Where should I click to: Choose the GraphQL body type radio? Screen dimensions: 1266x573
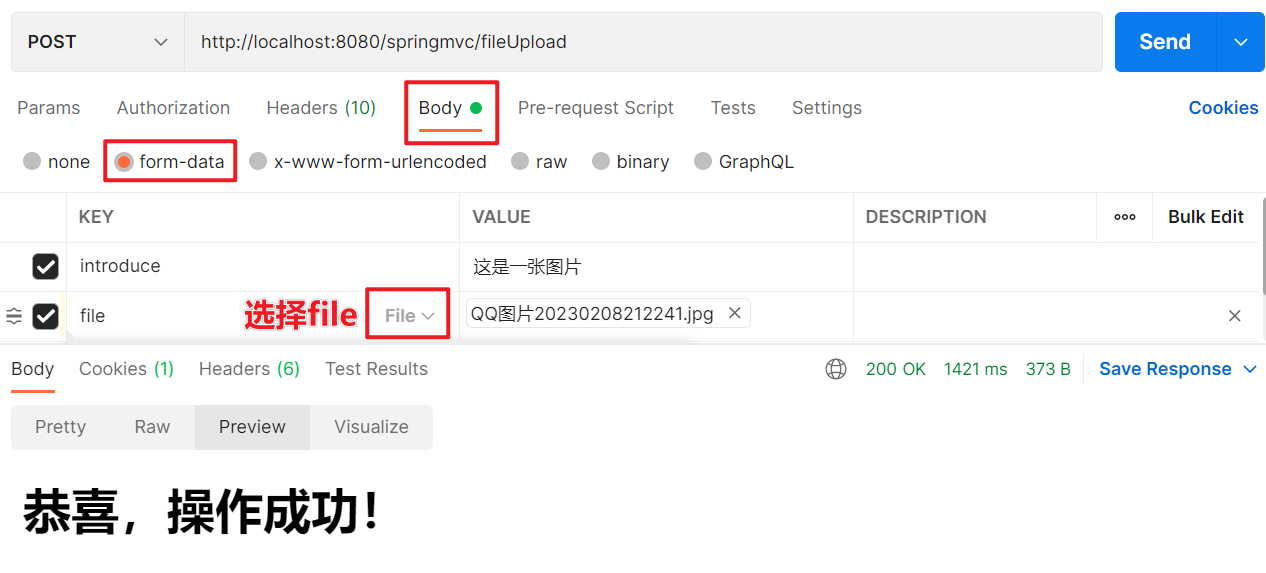tap(703, 161)
